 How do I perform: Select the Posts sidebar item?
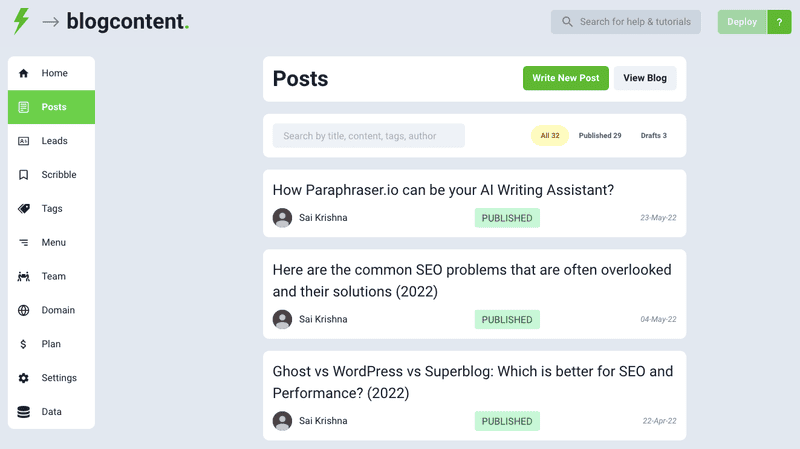tap(52, 107)
